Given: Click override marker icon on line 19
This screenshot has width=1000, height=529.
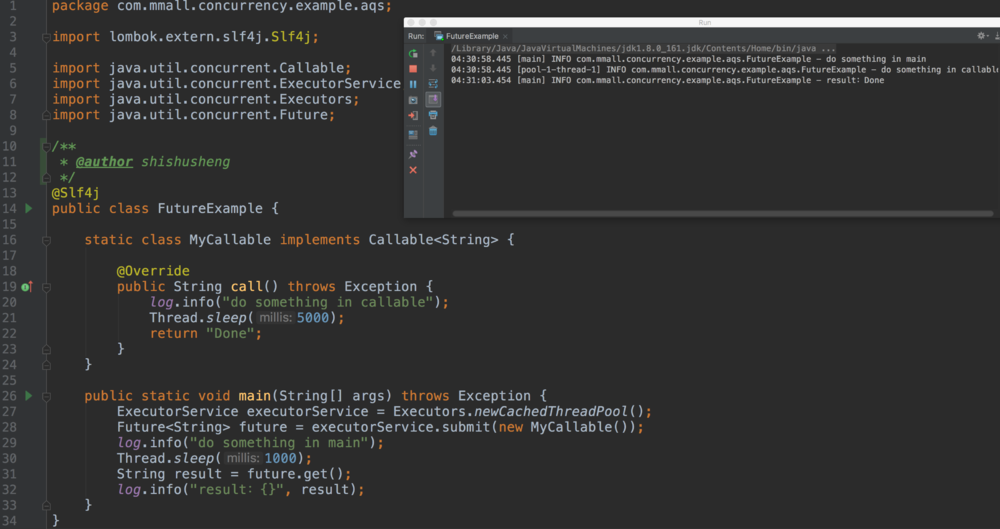Looking at the screenshot, I should click(27, 287).
